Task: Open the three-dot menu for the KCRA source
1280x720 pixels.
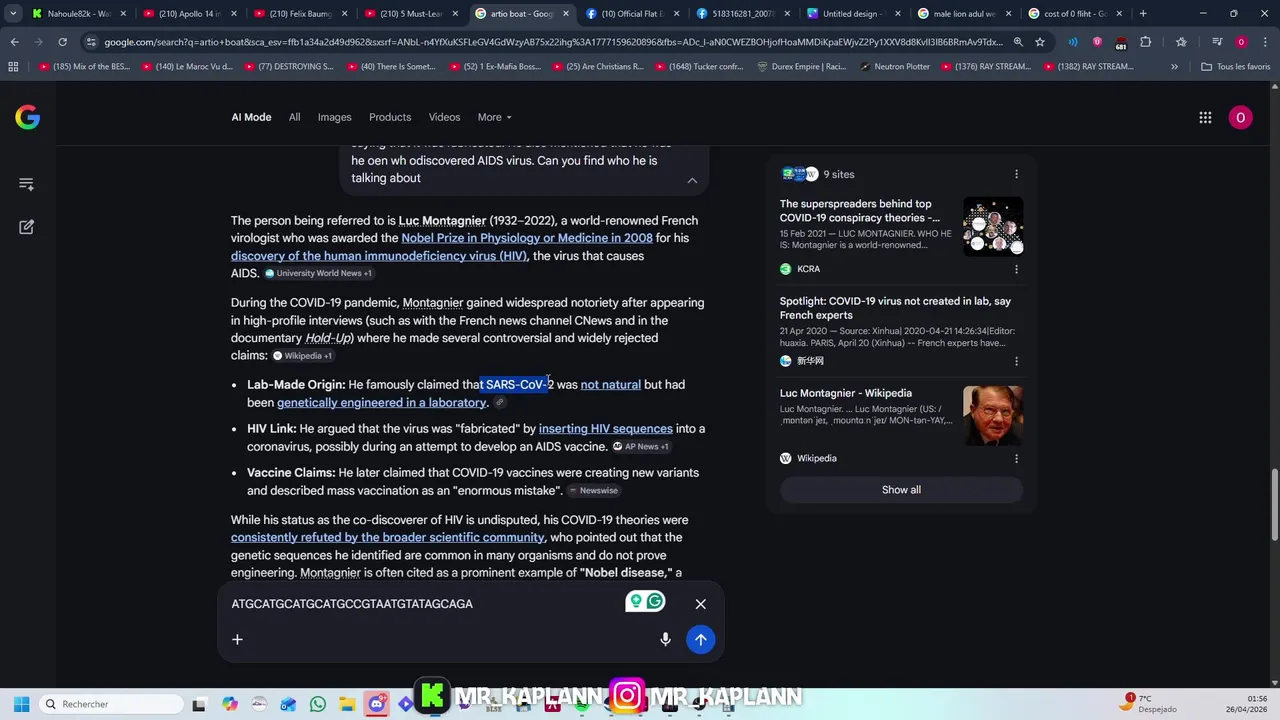Action: click(x=1016, y=269)
